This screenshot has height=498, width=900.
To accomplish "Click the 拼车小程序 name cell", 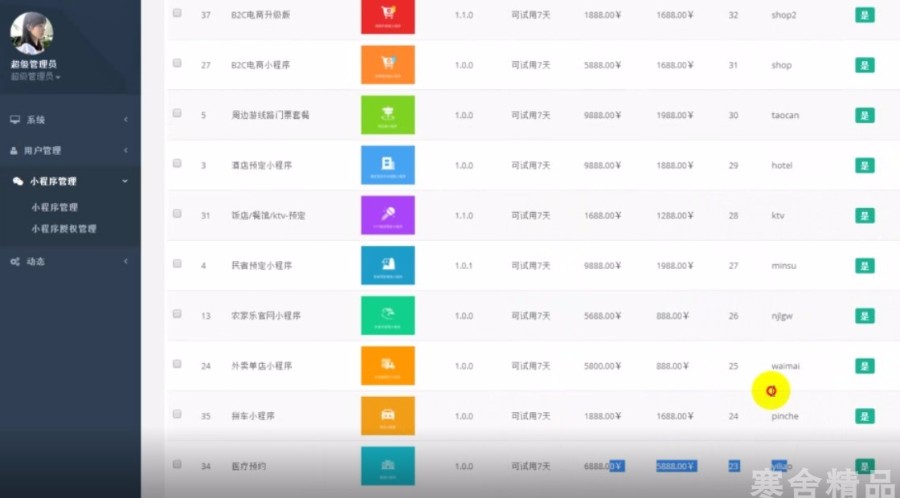I will (253, 415).
